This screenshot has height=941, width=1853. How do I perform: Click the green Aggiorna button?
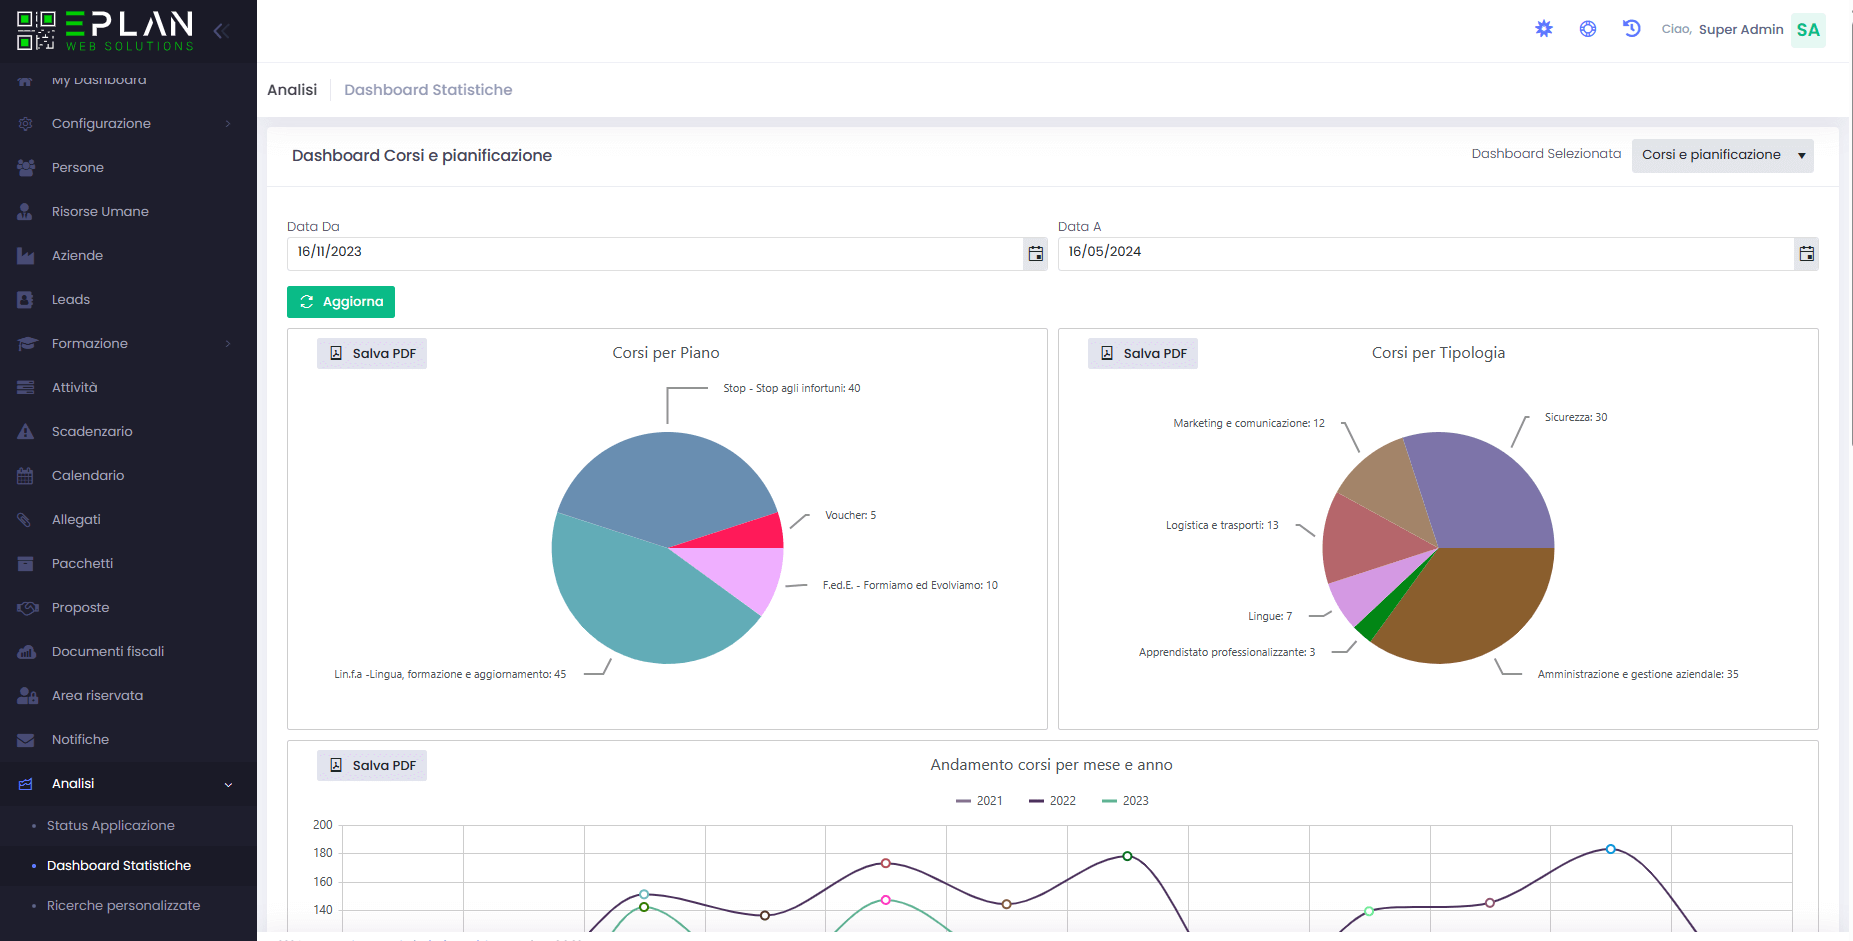coord(341,302)
